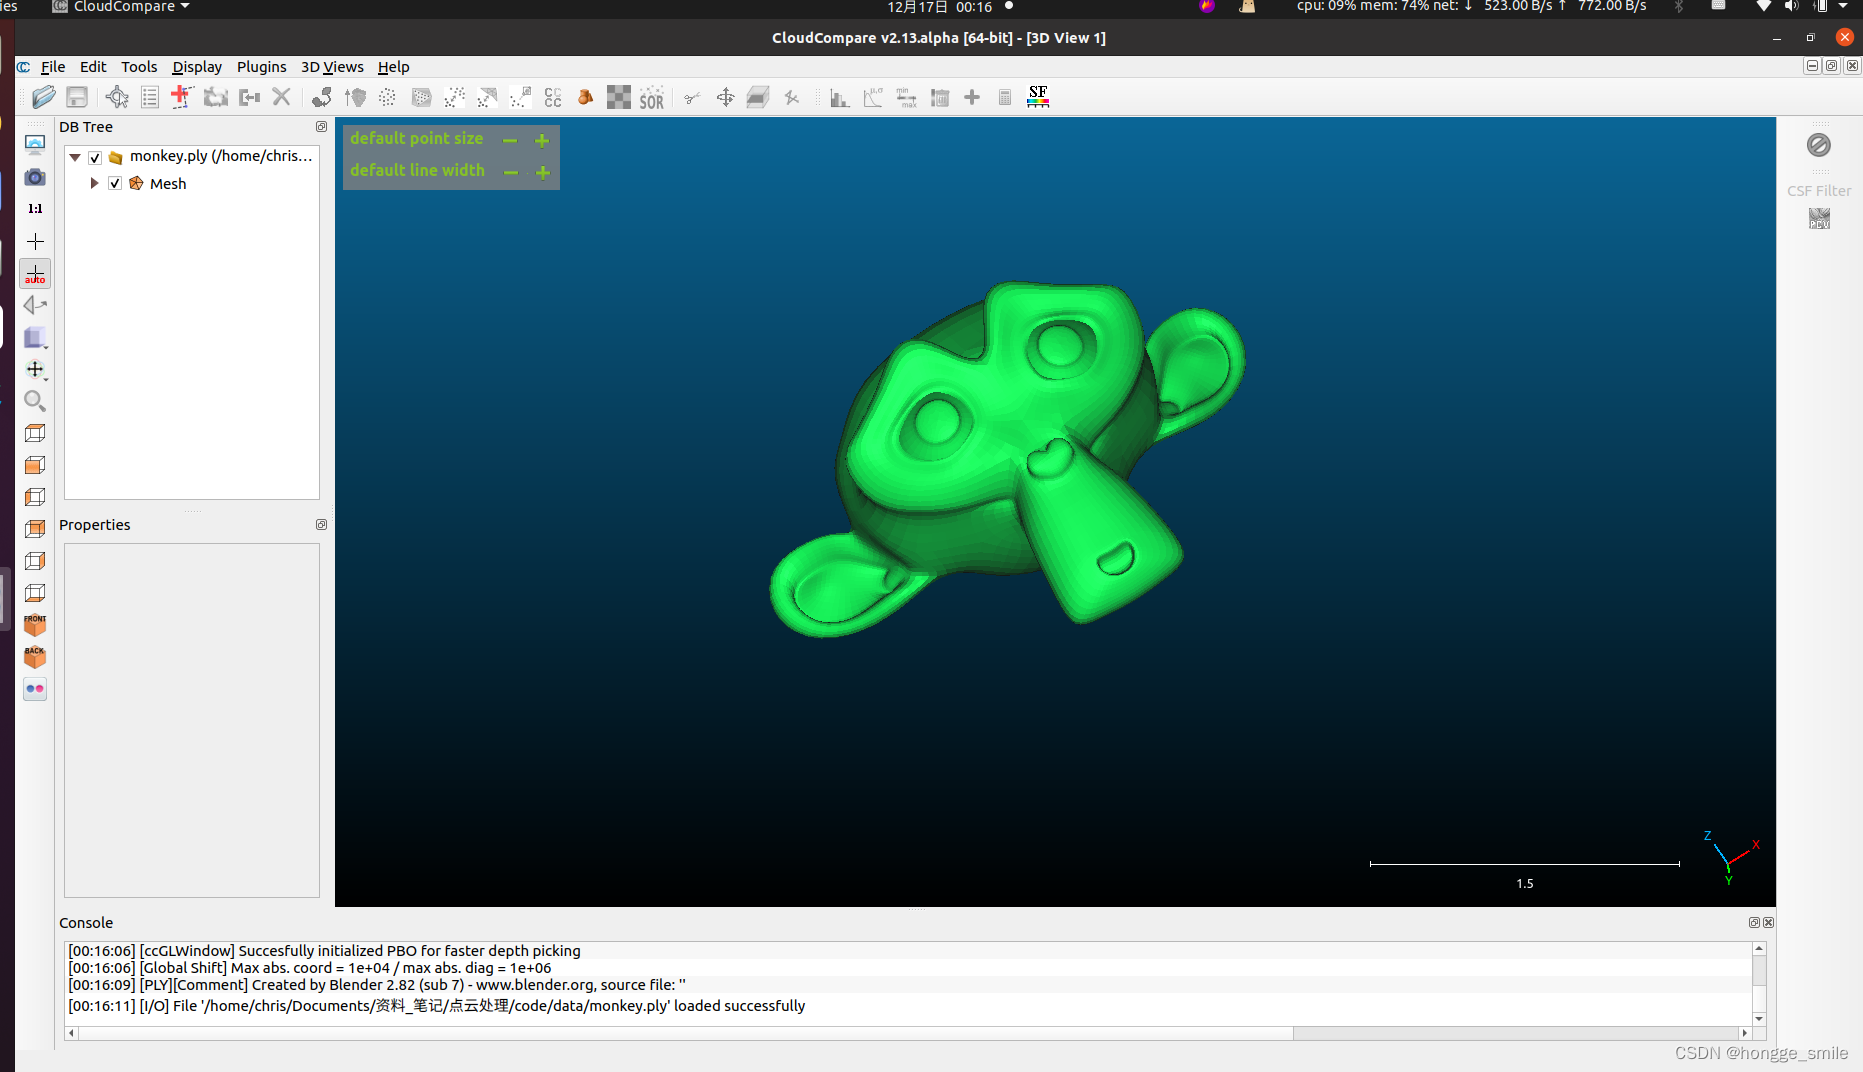The height and width of the screenshot is (1072, 1863).
Task: Open the SOR filter tool
Action: click(x=652, y=97)
